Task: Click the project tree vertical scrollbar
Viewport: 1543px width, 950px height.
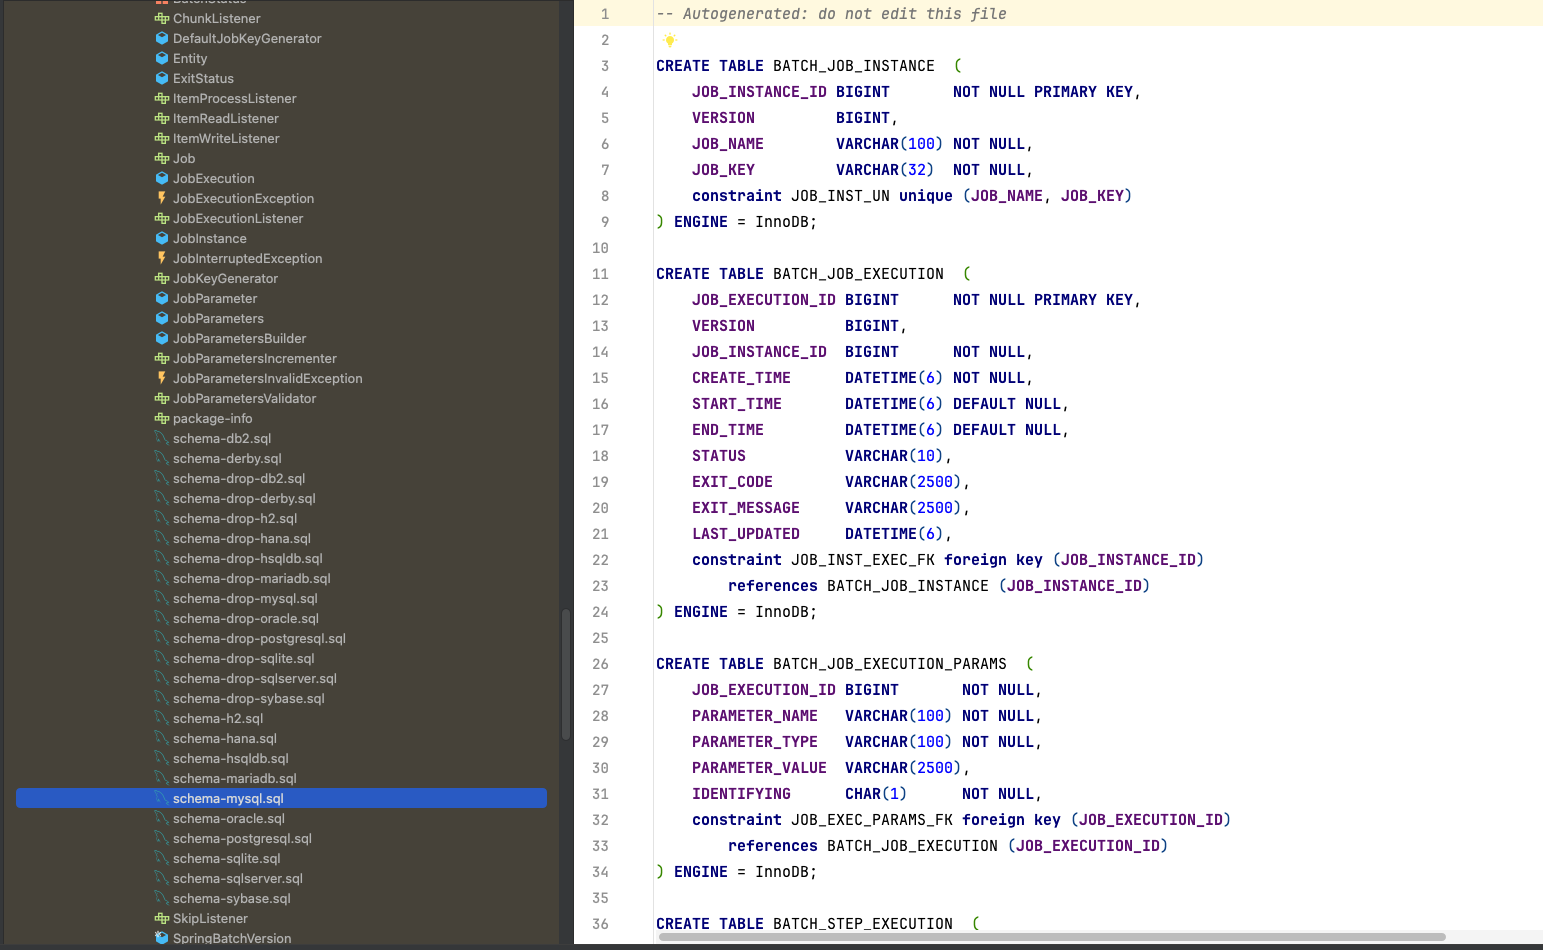Action: (566, 674)
